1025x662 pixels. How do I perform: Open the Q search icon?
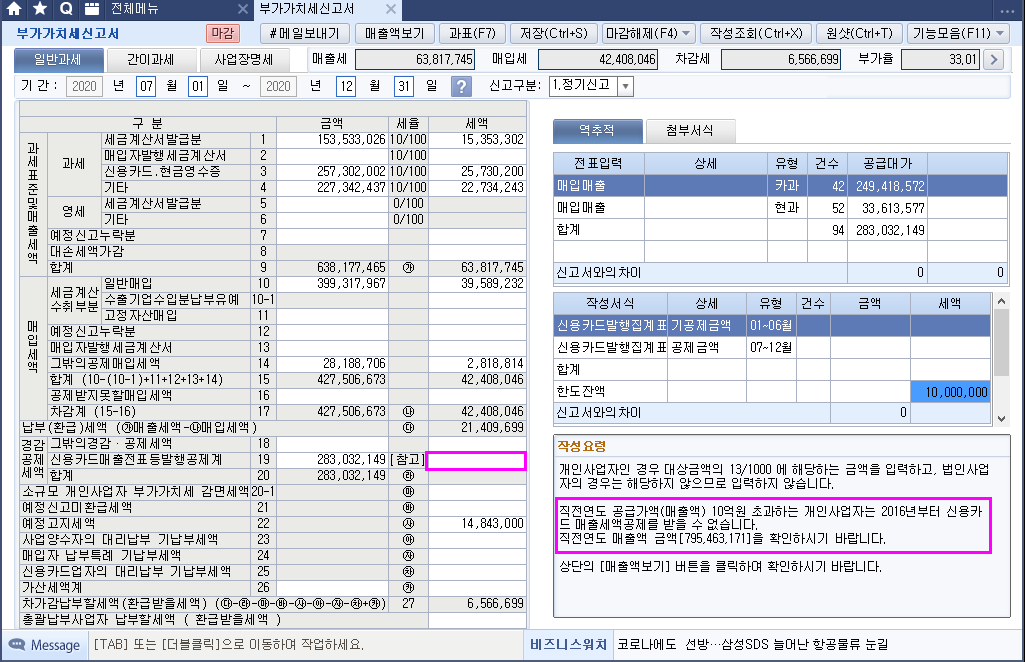[66, 8]
